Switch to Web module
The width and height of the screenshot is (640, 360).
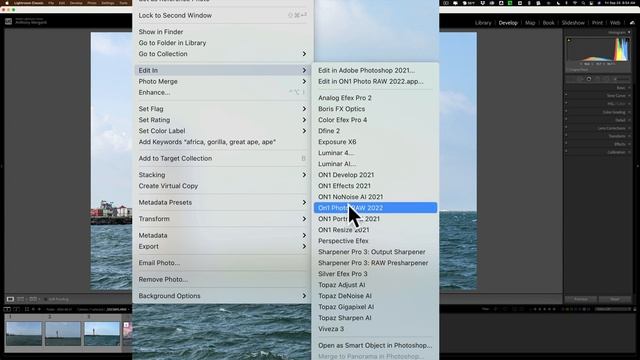pos(615,23)
